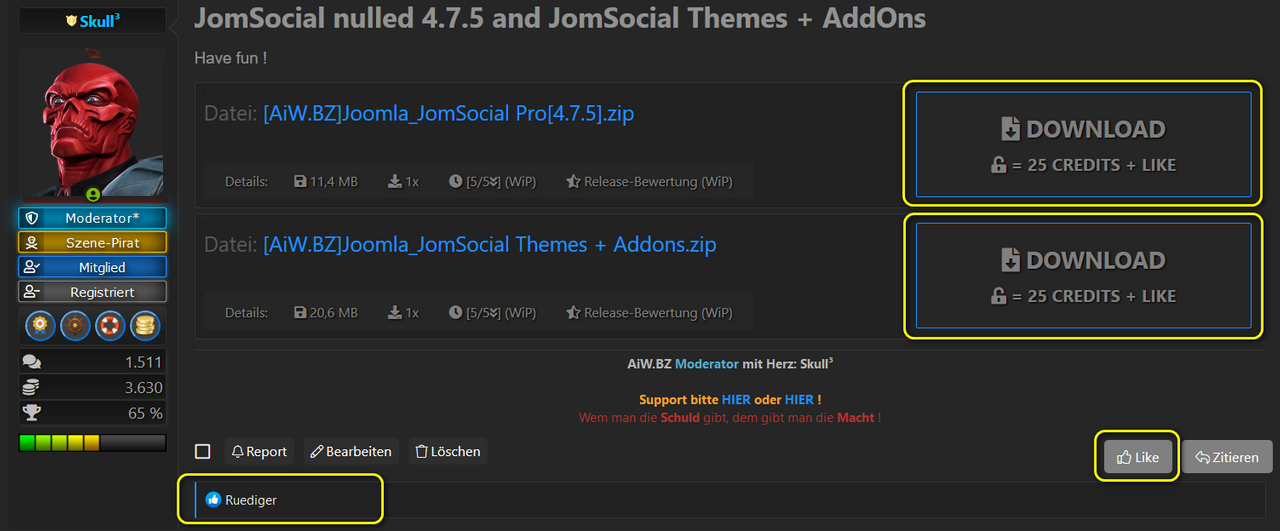1280x531 pixels.
Task: Click the shield icon next to Skull³ name
Action: (71, 20)
